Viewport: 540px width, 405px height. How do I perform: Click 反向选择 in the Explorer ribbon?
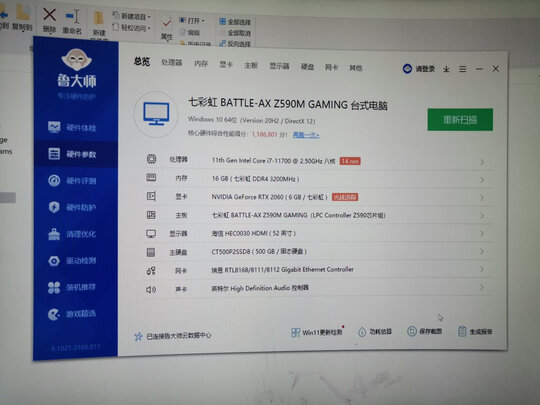click(235, 44)
